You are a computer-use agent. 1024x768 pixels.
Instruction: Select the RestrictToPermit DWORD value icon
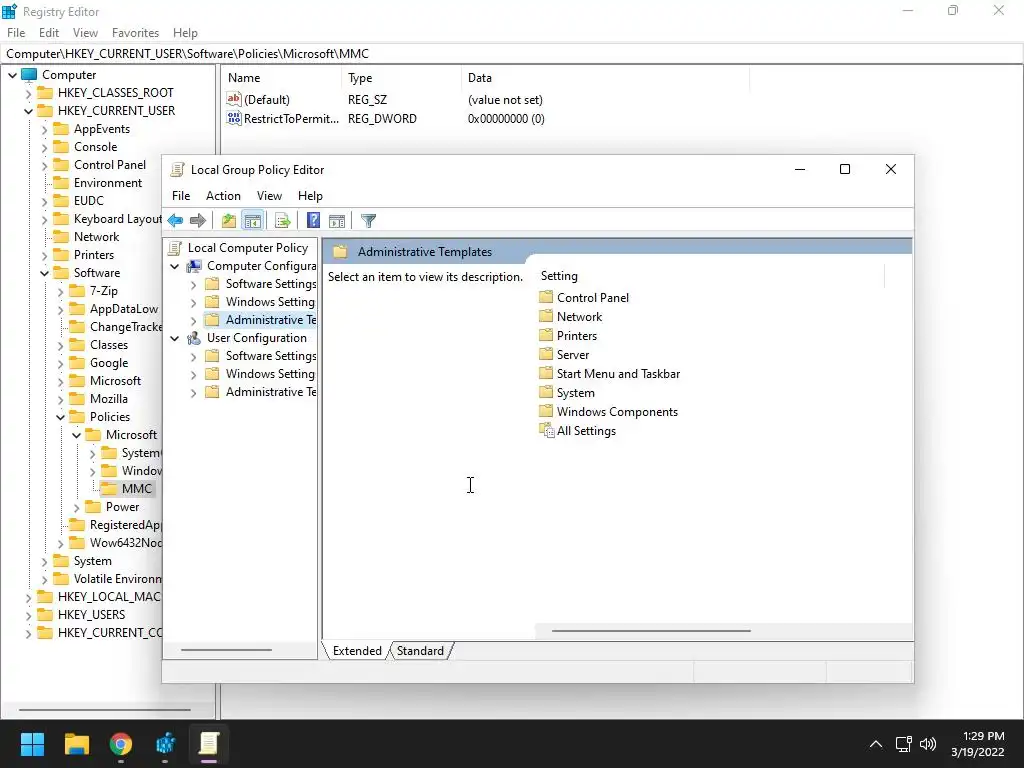pyautogui.click(x=234, y=118)
